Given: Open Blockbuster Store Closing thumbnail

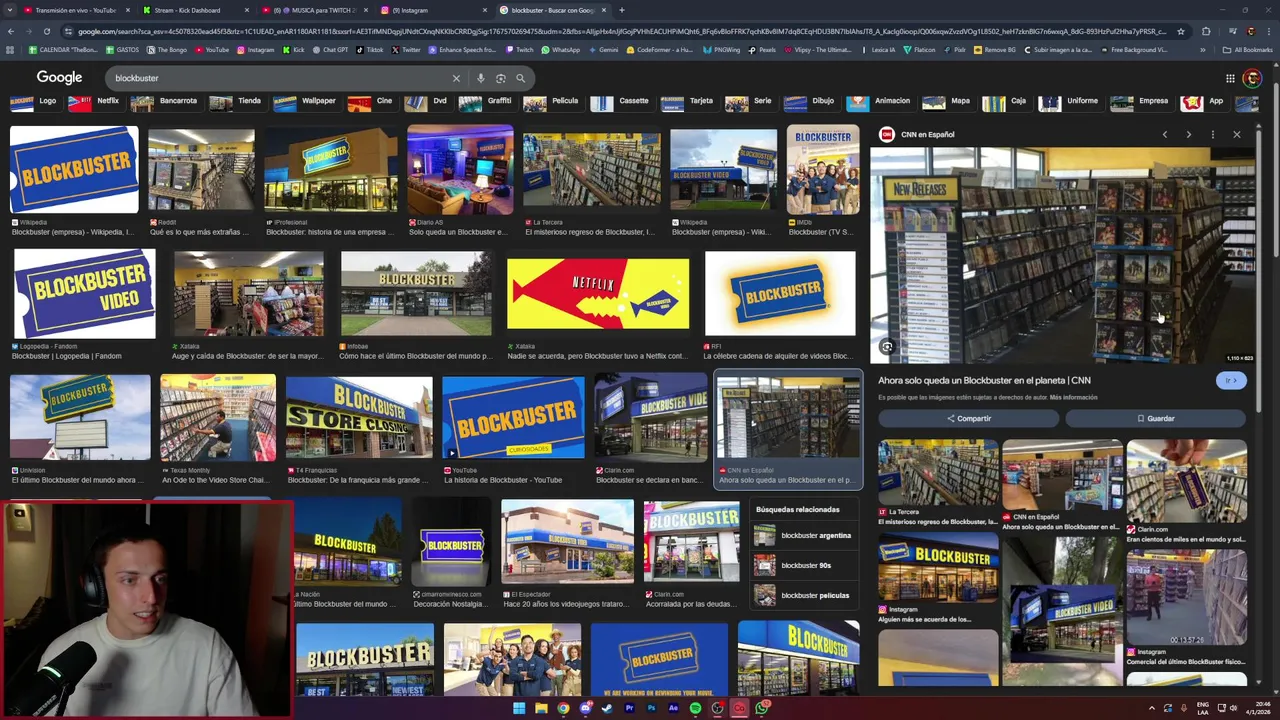Looking at the screenshot, I should 359,417.
